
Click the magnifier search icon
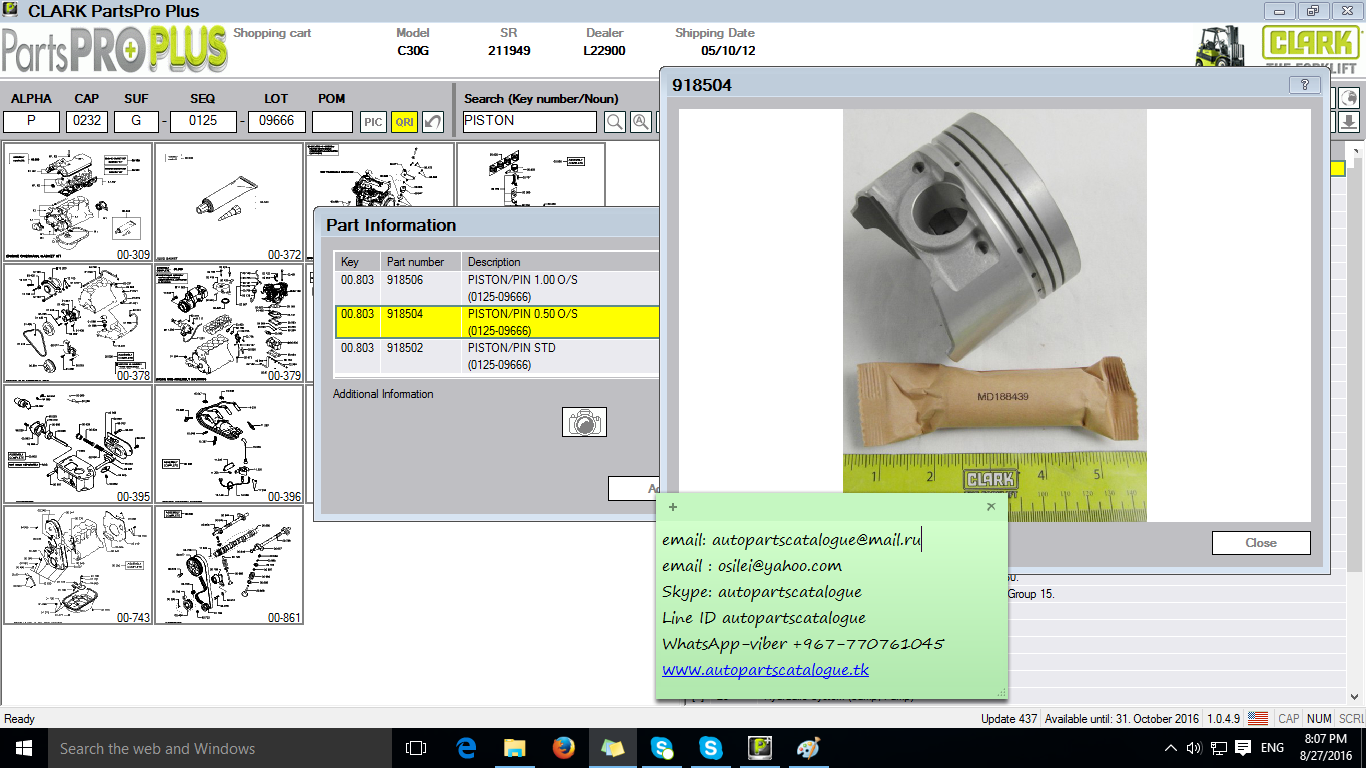614,122
